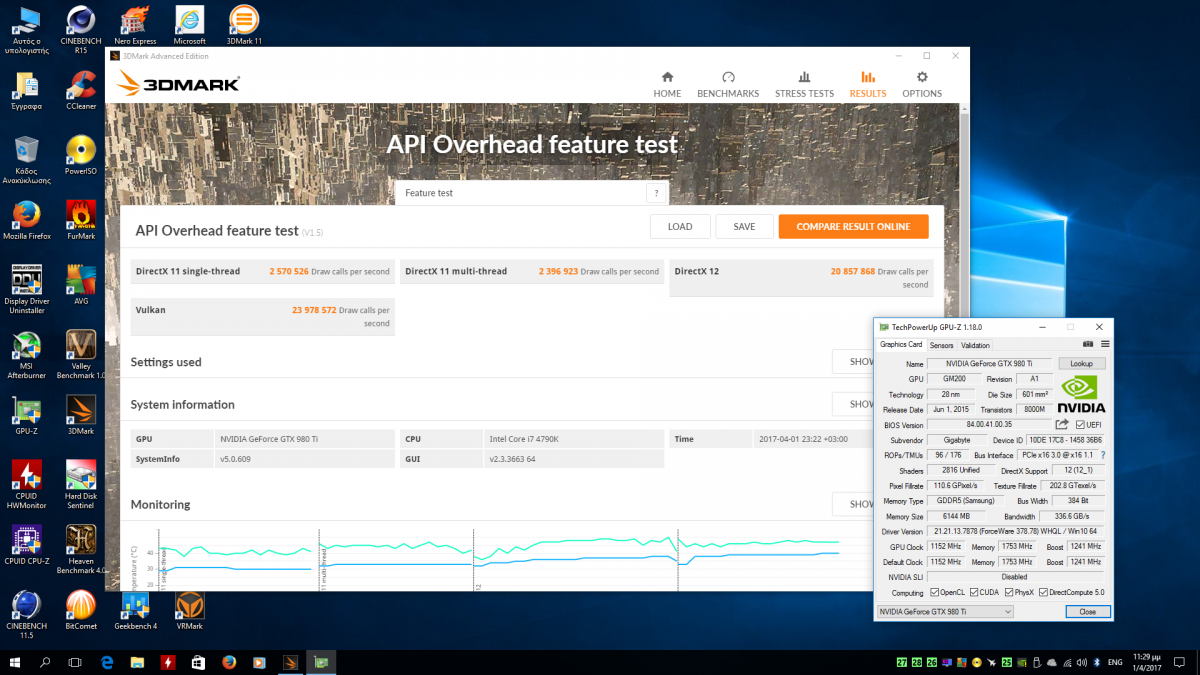This screenshot has height=675, width=1200.
Task: Toggle the PhysX checkbox
Action: (1007, 593)
